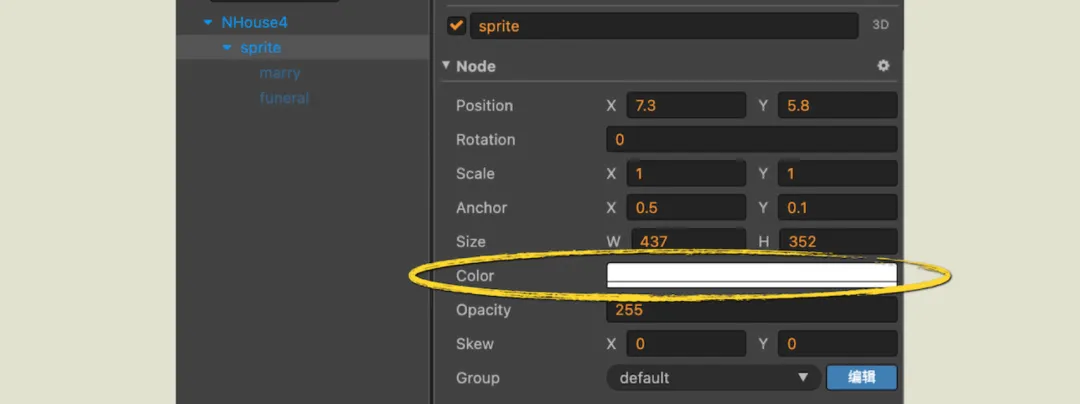Click the 编辑 button beside Group
Screen dimensions: 1080x404
pyautogui.click(x=861, y=378)
